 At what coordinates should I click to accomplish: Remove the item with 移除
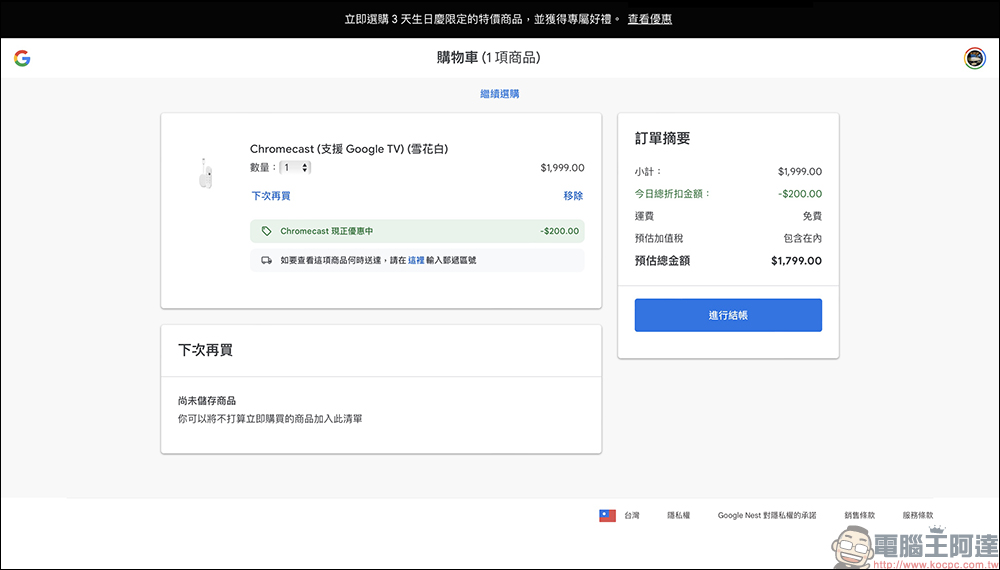coord(573,196)
